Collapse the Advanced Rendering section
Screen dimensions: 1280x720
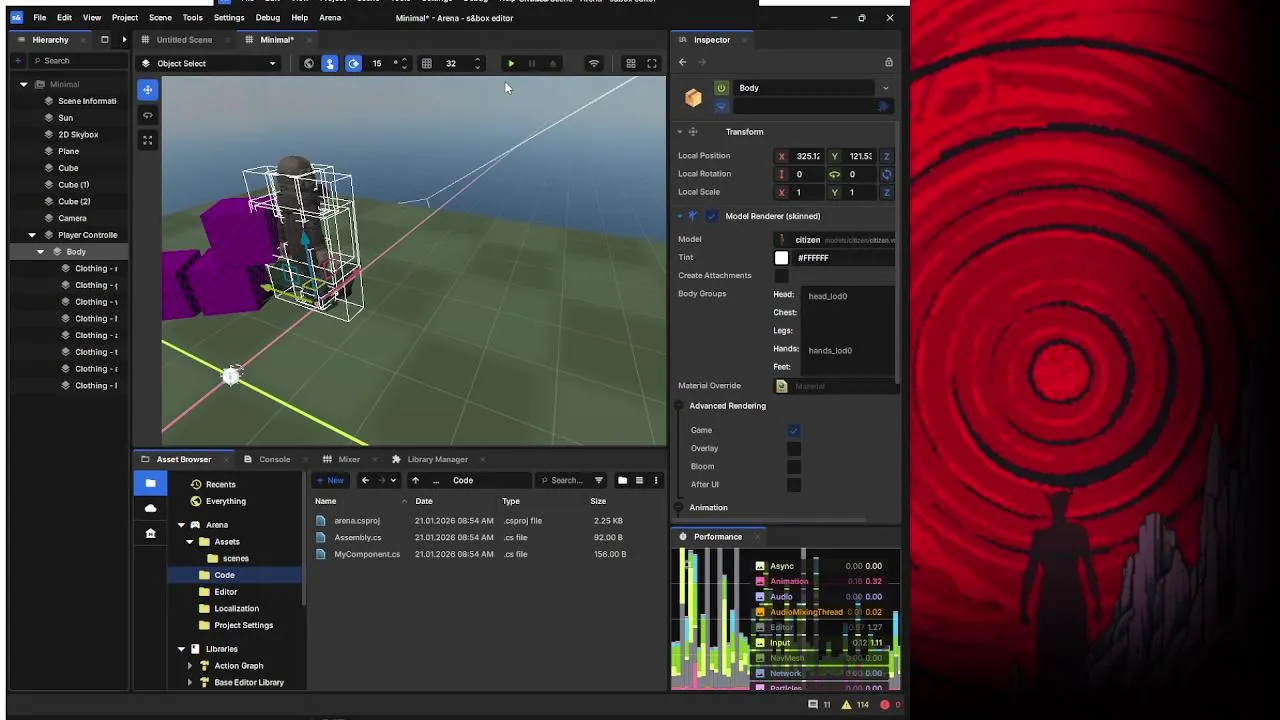679,406
